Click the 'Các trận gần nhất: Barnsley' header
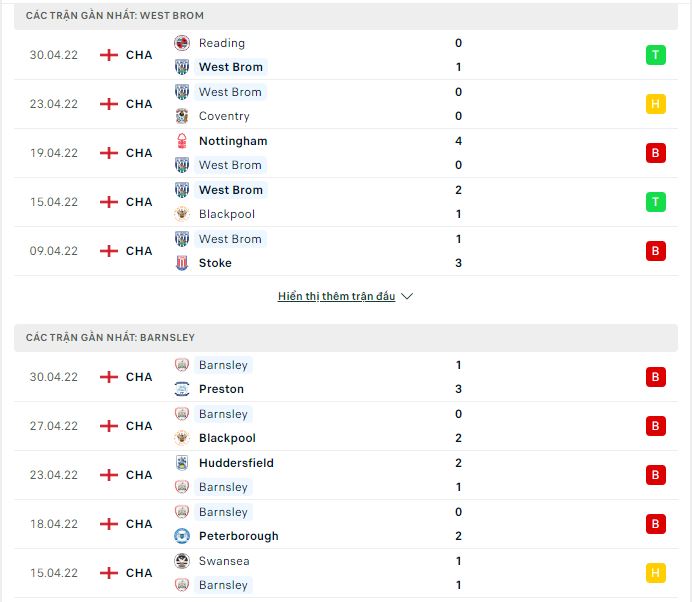Screen dimensions: 692x602 click(x=109, y=338)
